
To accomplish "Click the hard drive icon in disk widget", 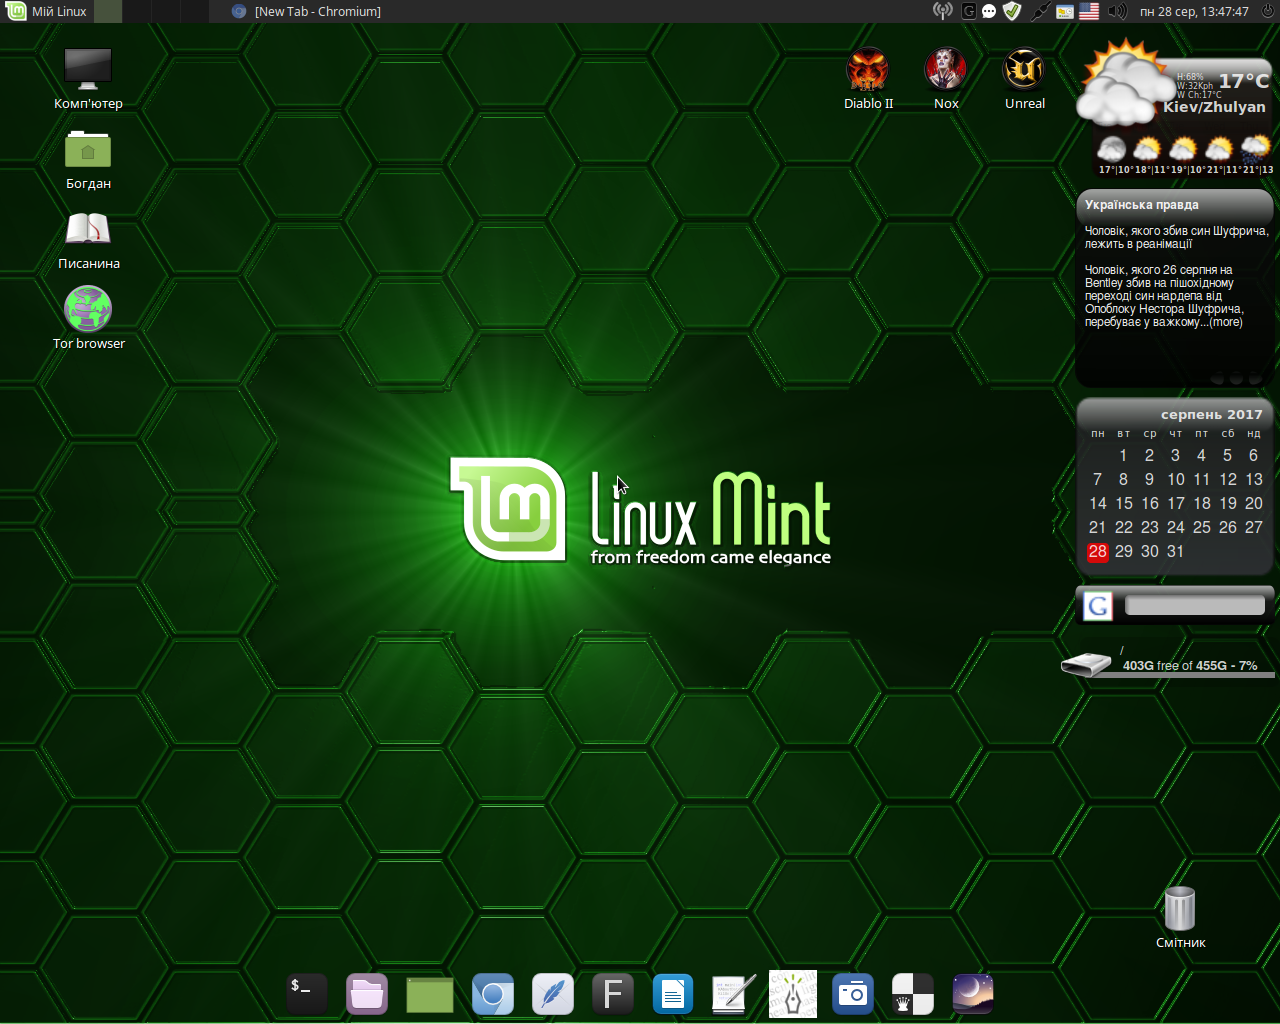I will 1087,664.
